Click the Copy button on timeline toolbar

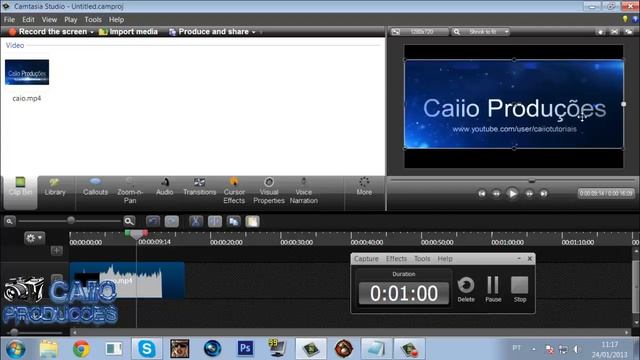(x=233, y=221)
